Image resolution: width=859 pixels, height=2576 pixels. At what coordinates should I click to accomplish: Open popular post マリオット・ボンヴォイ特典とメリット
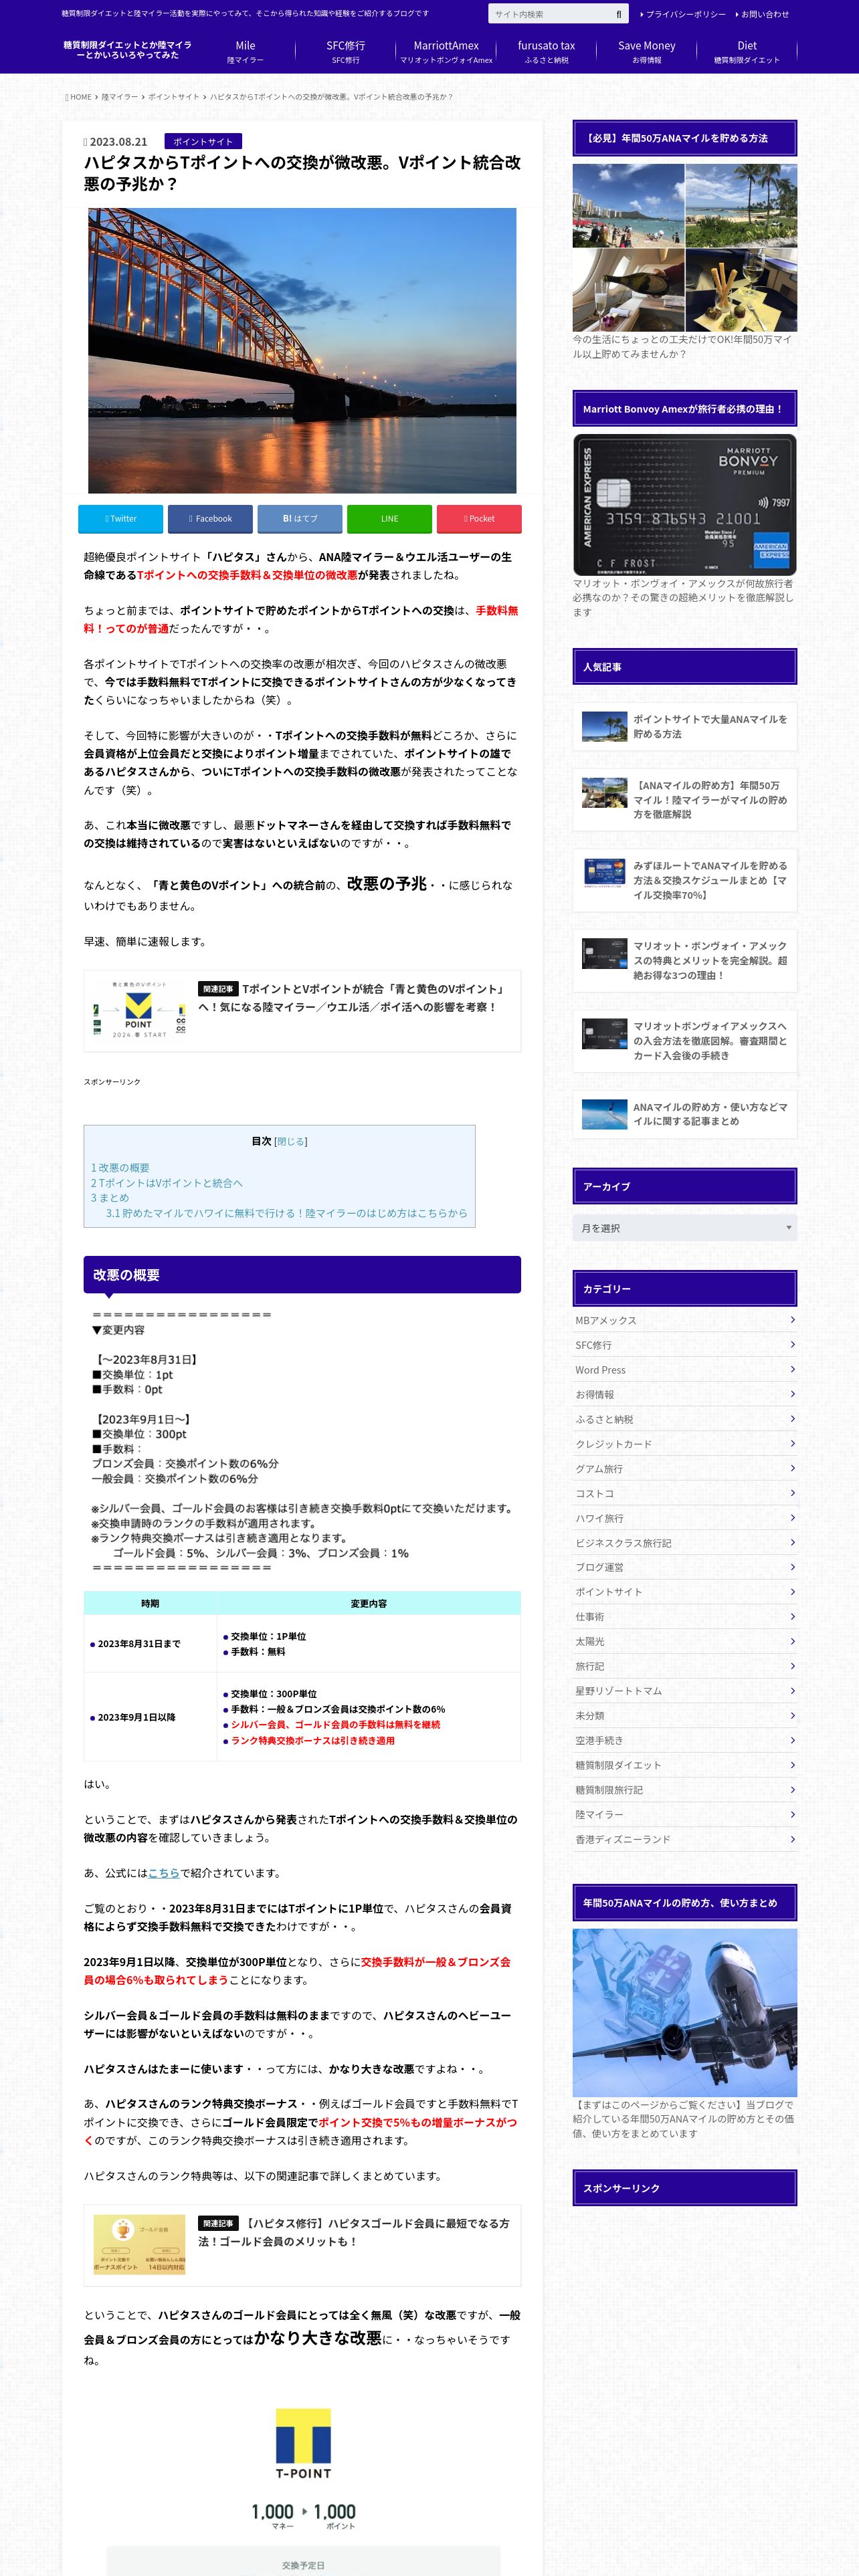pos(685,960)
